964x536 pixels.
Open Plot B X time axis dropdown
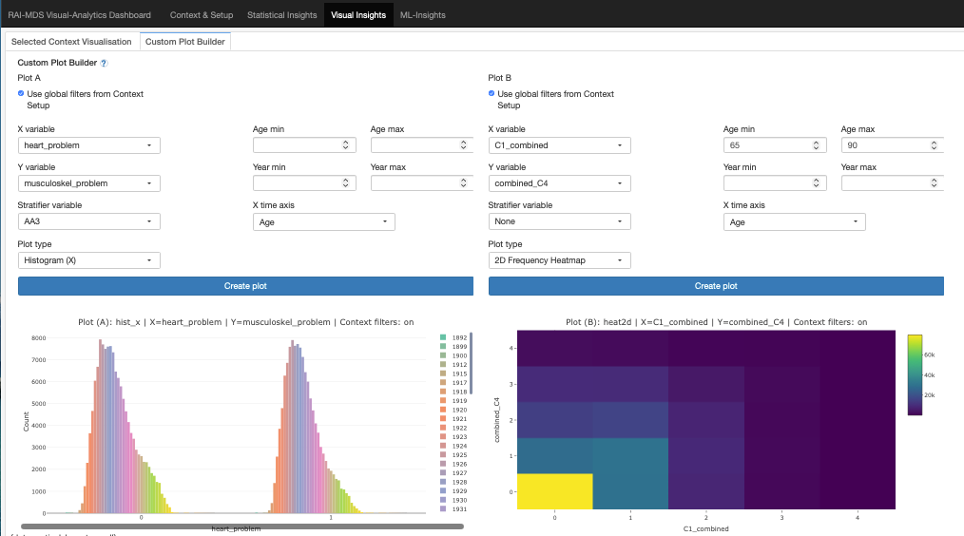point(794,222)
